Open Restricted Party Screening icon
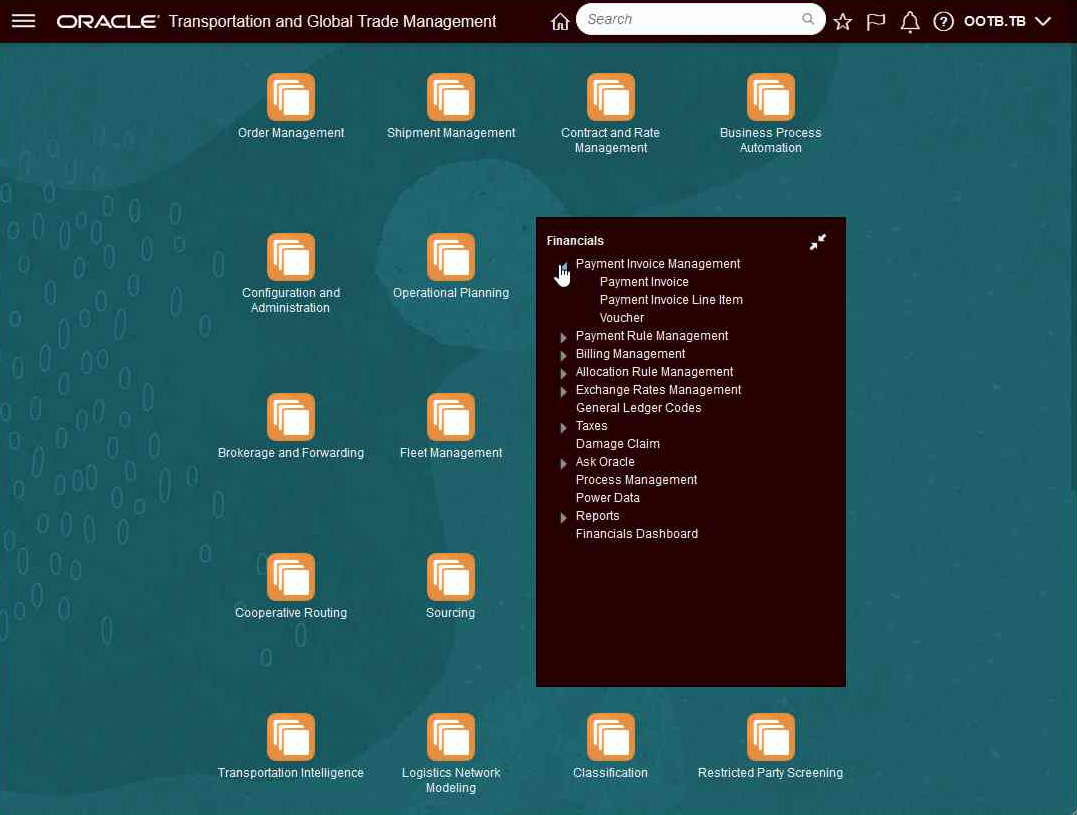The width and height of the screenshot is (1077, 815). [x=771, y=737]
